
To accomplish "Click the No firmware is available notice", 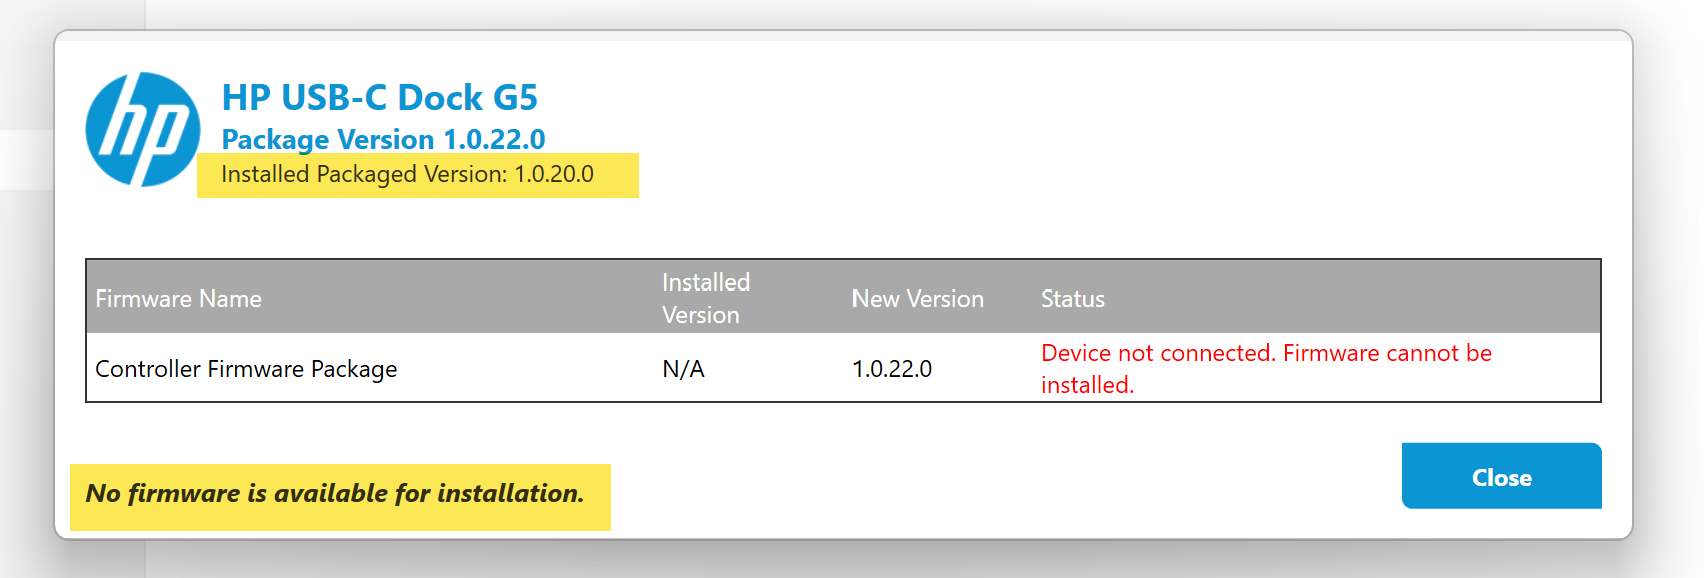I will pos(335,494).
